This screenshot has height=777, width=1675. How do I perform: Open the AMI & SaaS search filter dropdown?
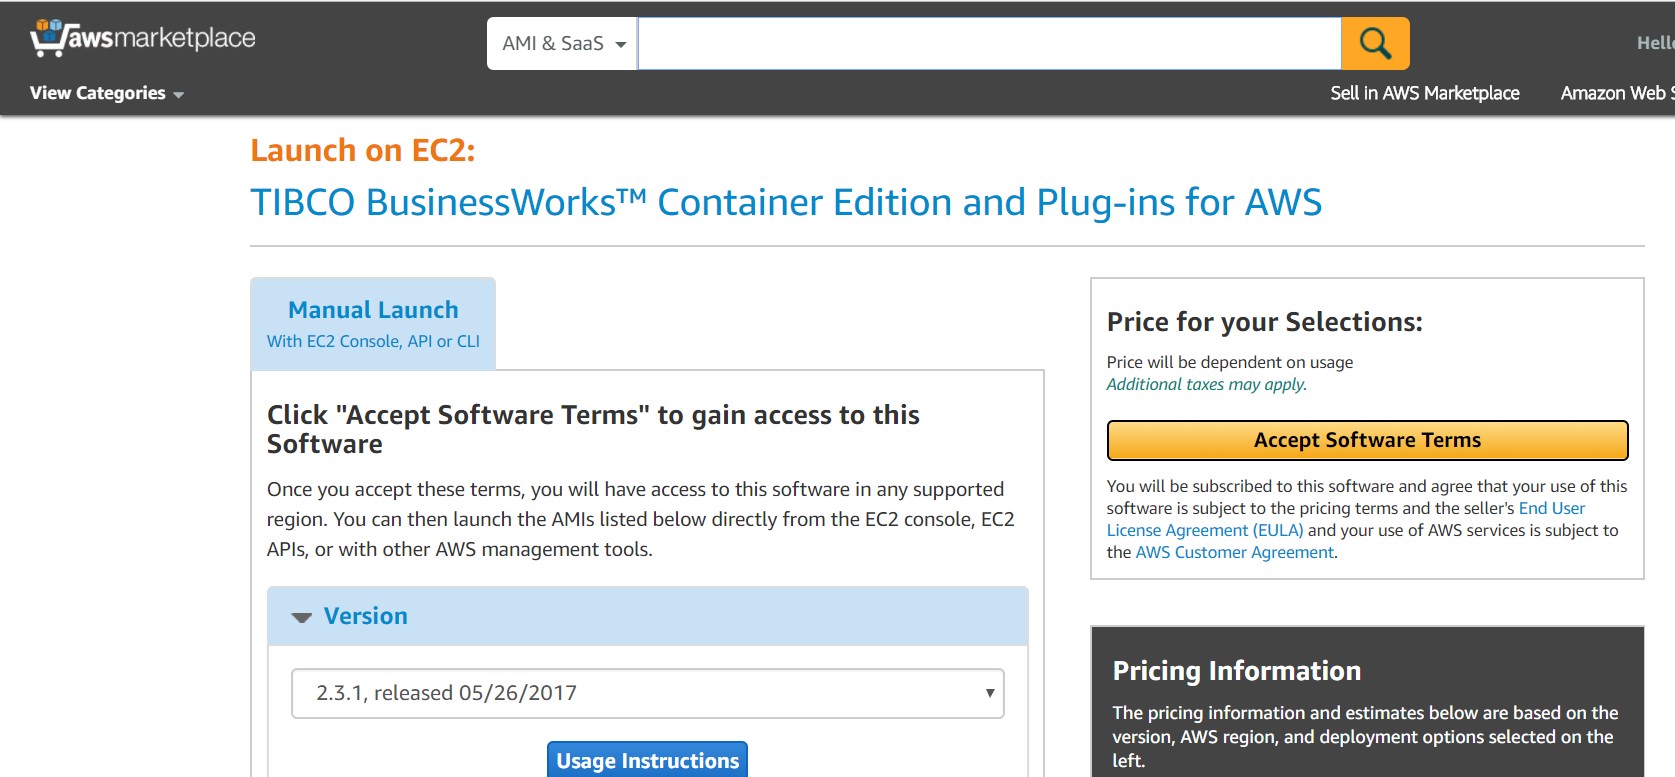click(x=562, y=44)
